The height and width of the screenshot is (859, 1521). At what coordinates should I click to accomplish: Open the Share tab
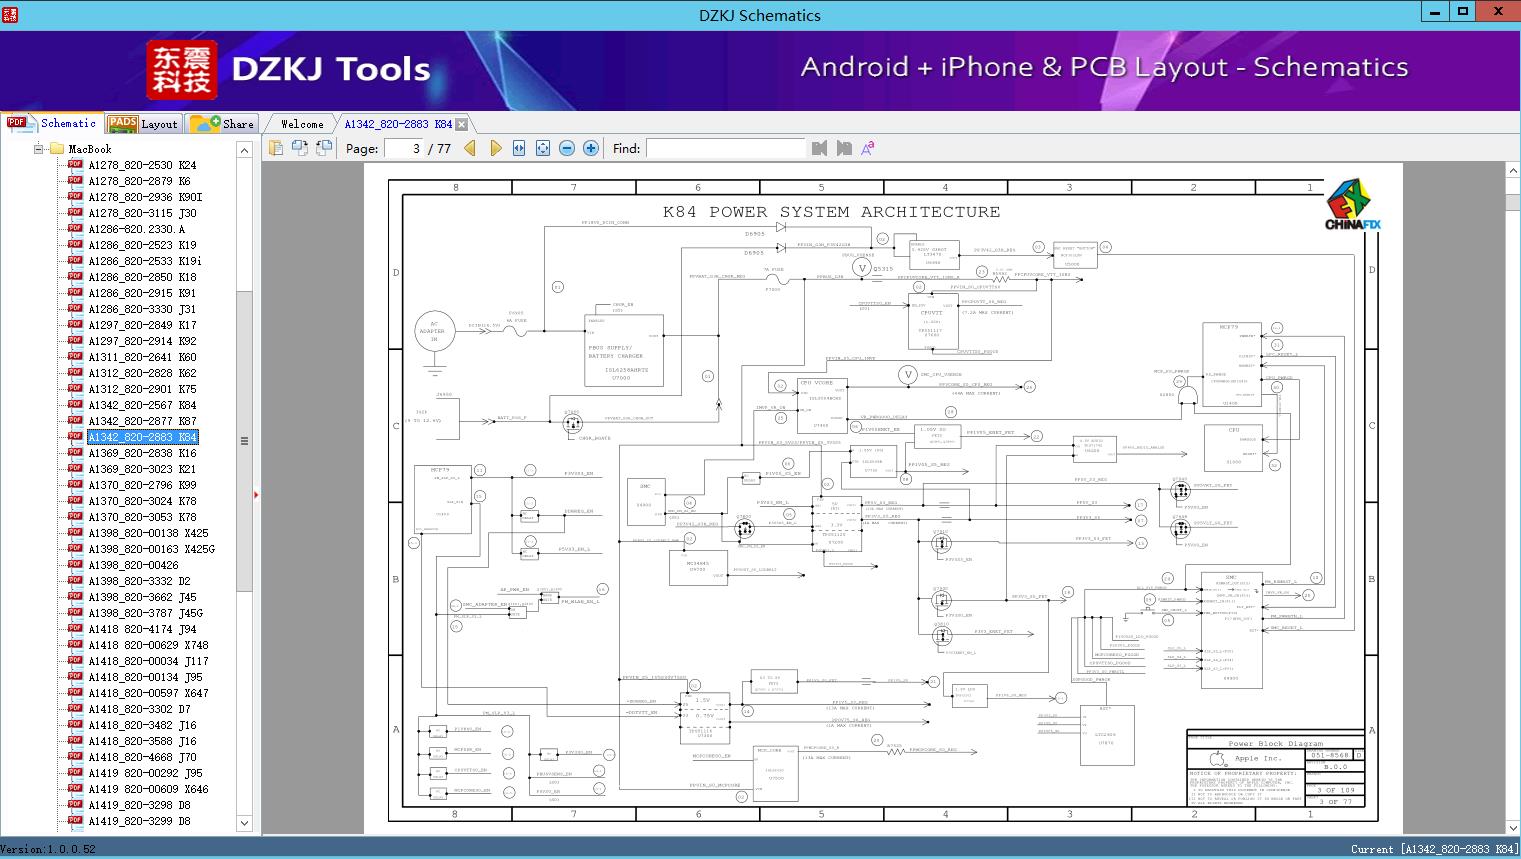[222, 124]
